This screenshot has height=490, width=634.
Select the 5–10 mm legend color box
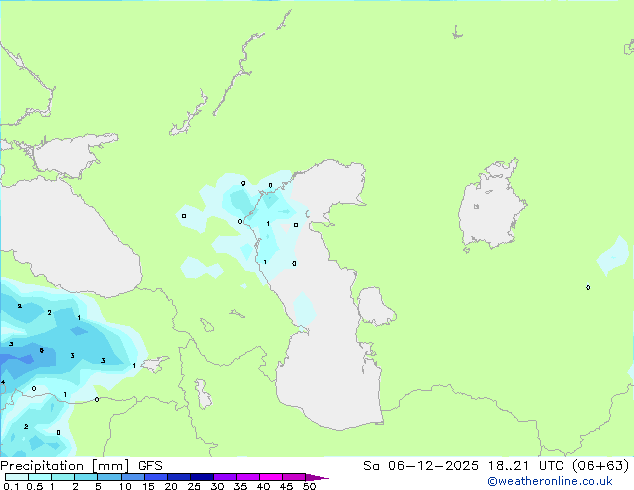[109, 477]
